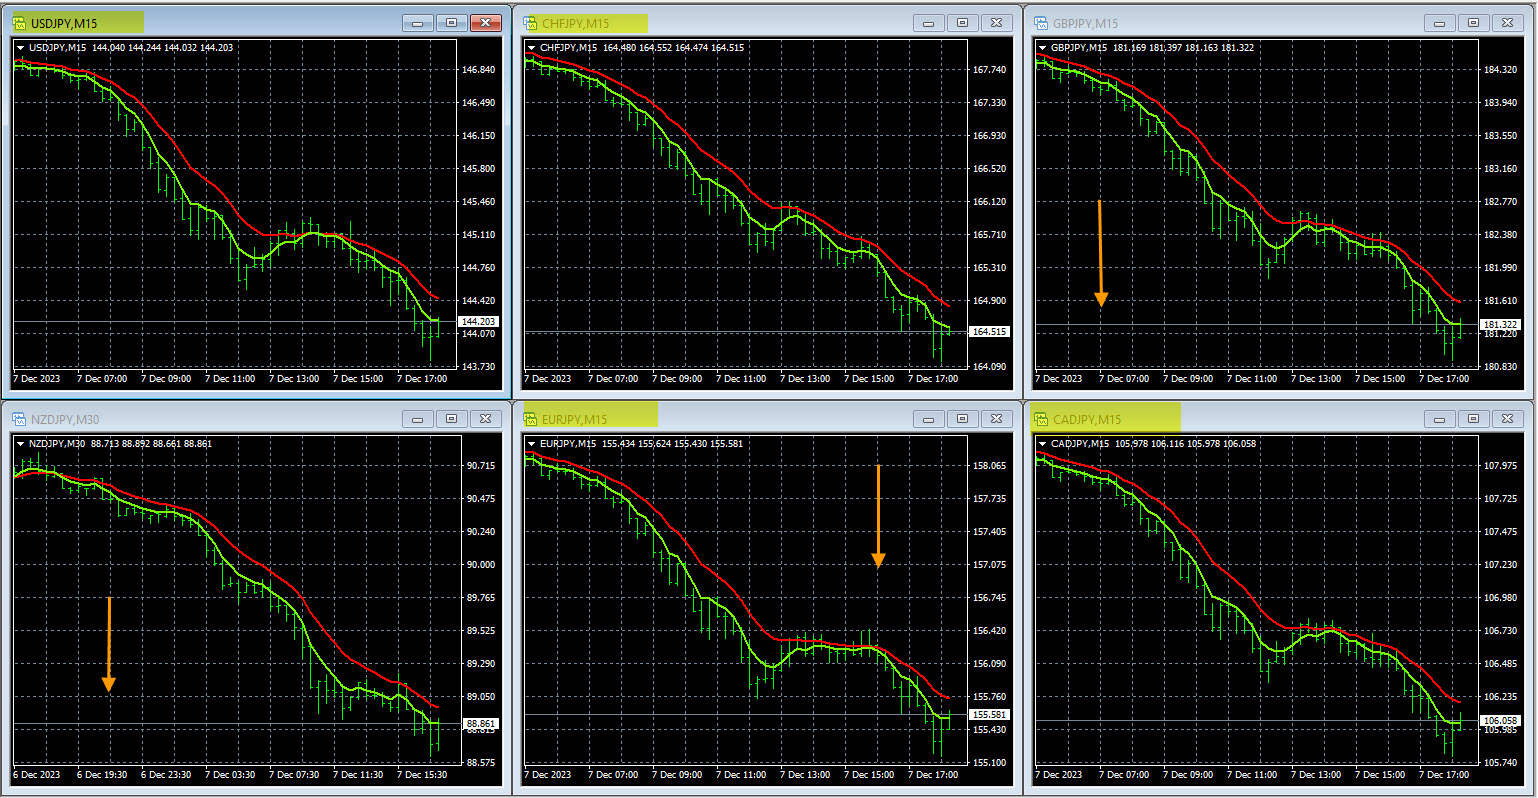
Task: Close the USDJPY,M15 chart window
Action: [485, 23]
